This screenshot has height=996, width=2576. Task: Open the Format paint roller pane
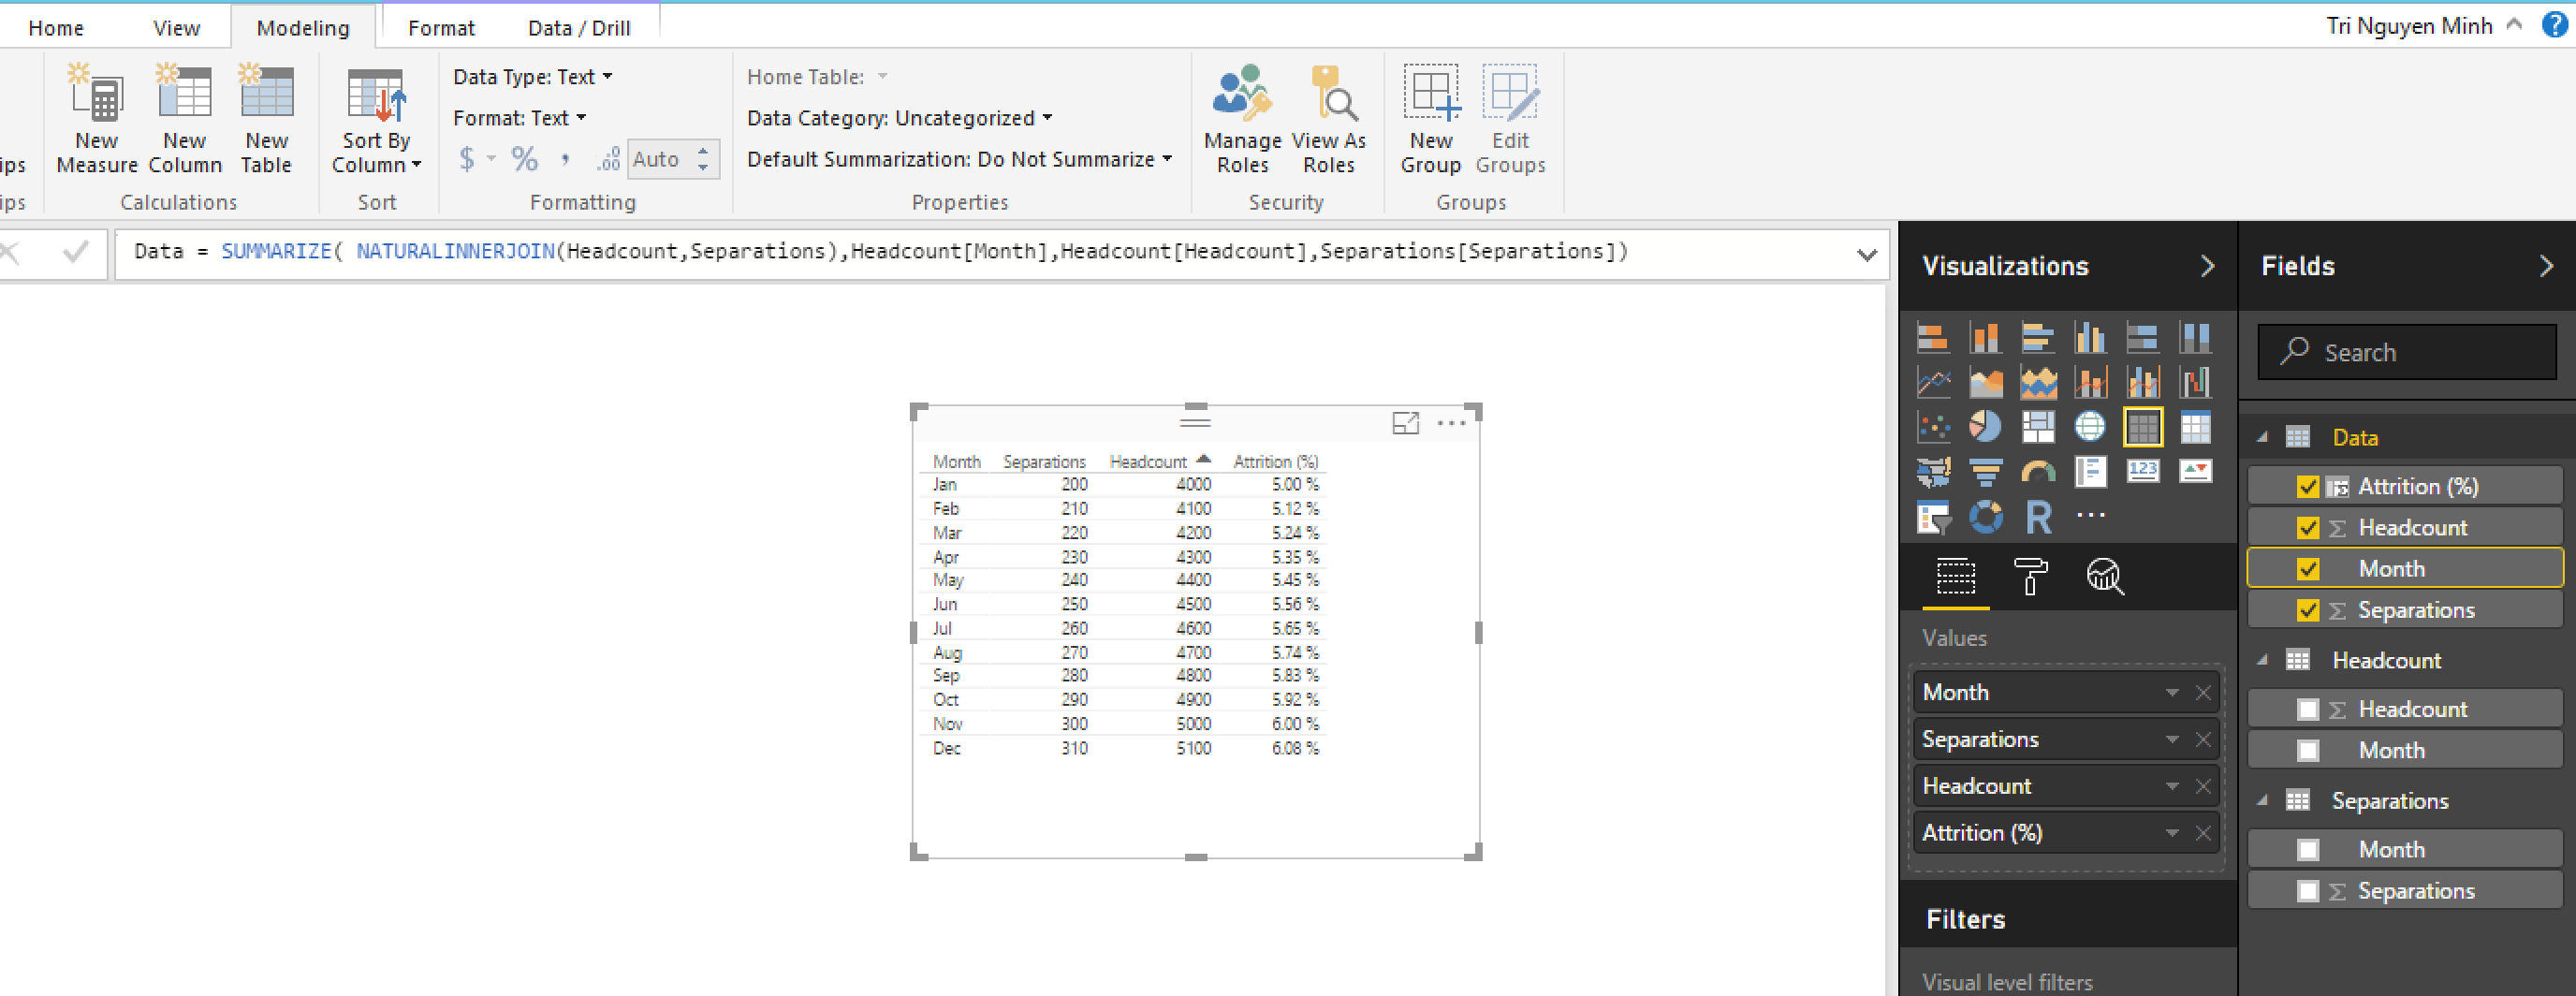(x=2030, y=576)
